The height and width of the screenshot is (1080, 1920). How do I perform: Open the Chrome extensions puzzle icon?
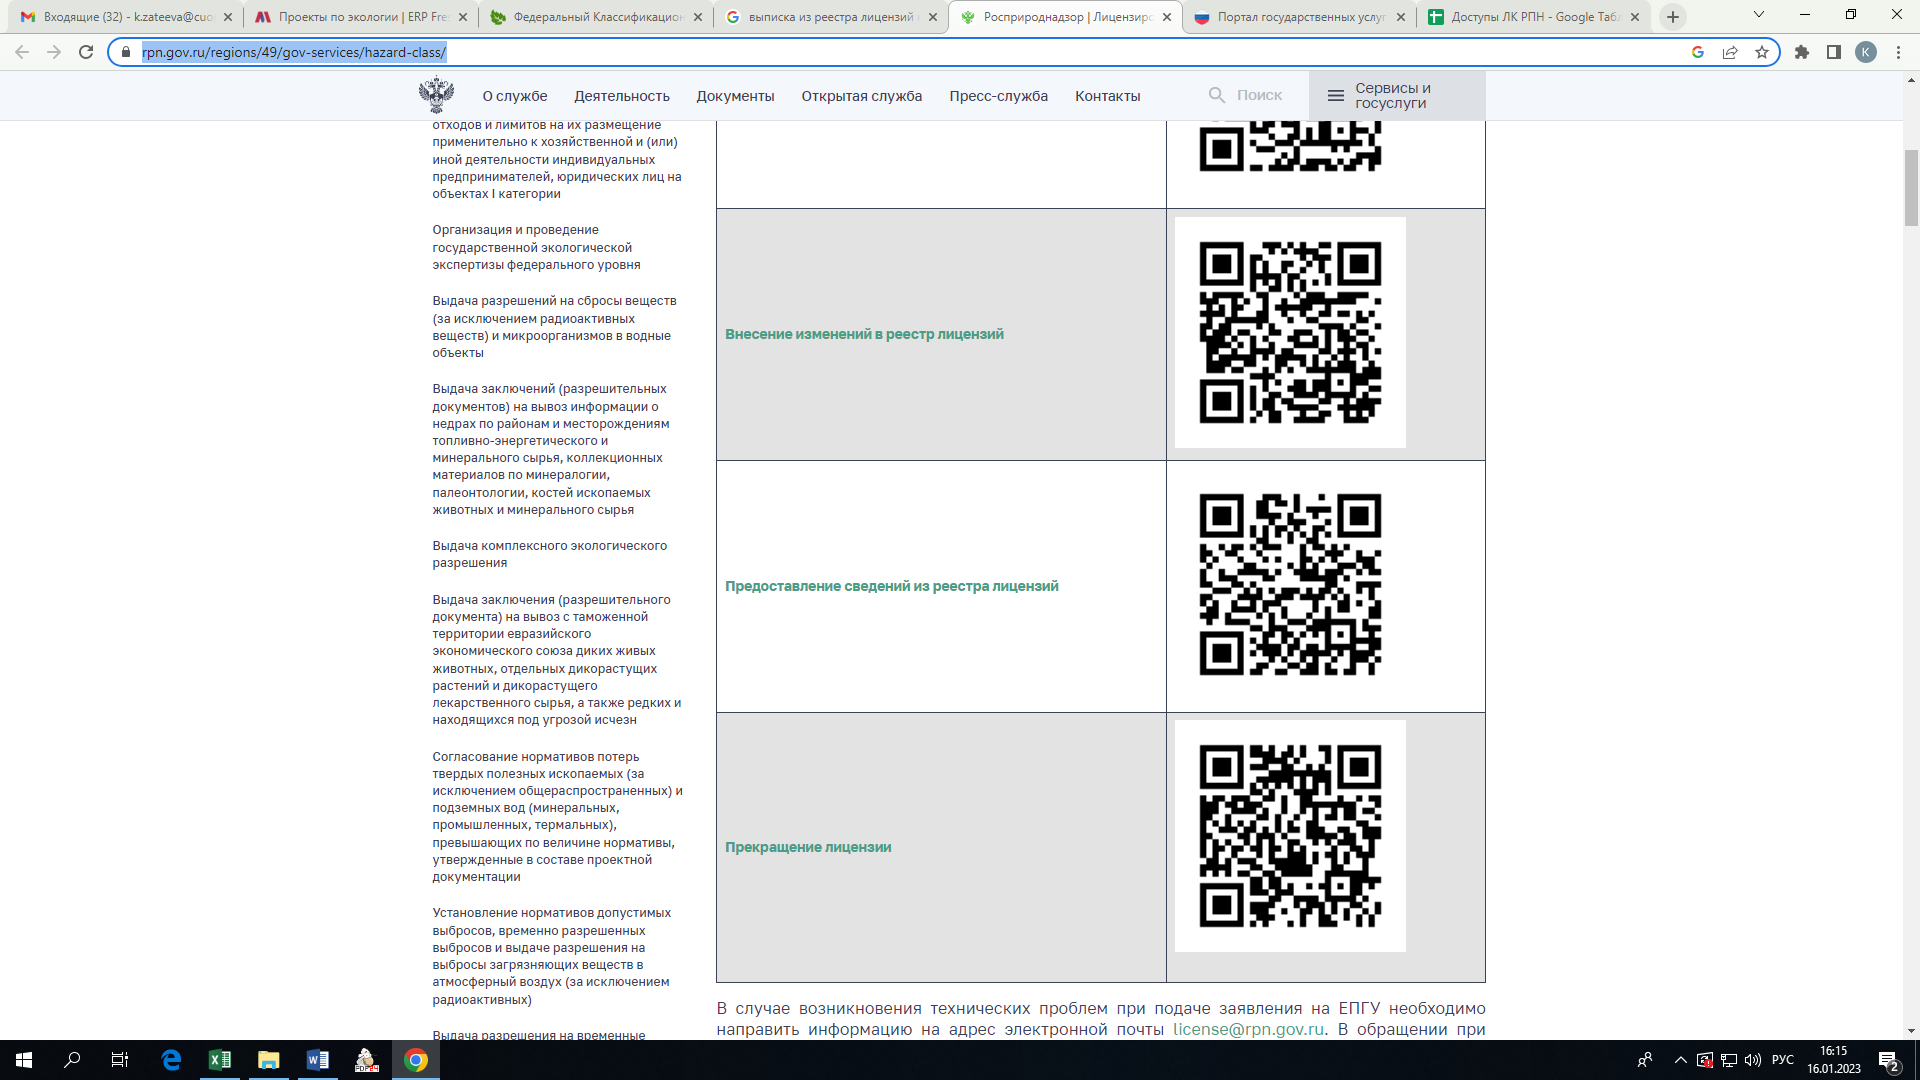point(1802,52)
